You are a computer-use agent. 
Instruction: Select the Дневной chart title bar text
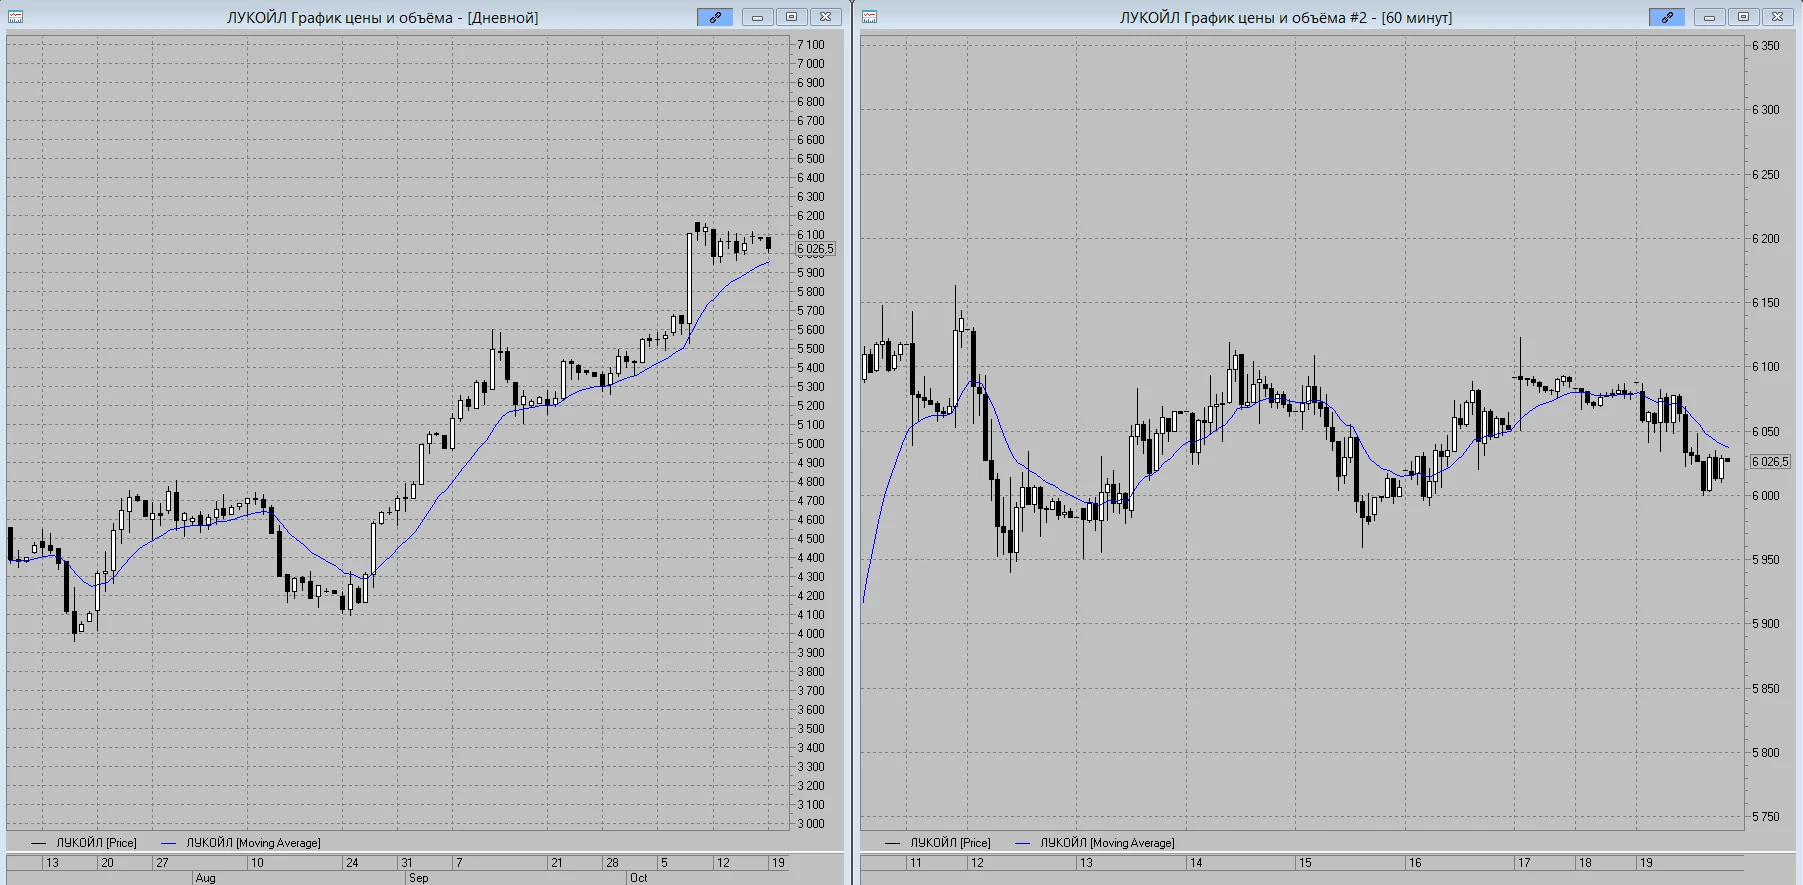[x=382, y=18]
